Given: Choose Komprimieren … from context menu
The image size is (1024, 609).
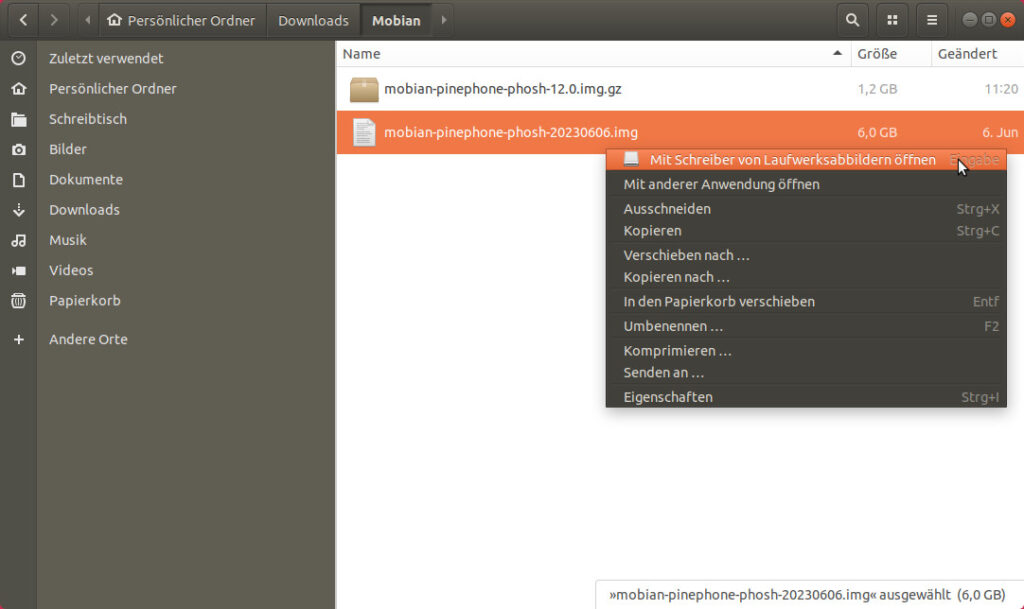Looking at the screenshot, I should (x=806, y=351).
